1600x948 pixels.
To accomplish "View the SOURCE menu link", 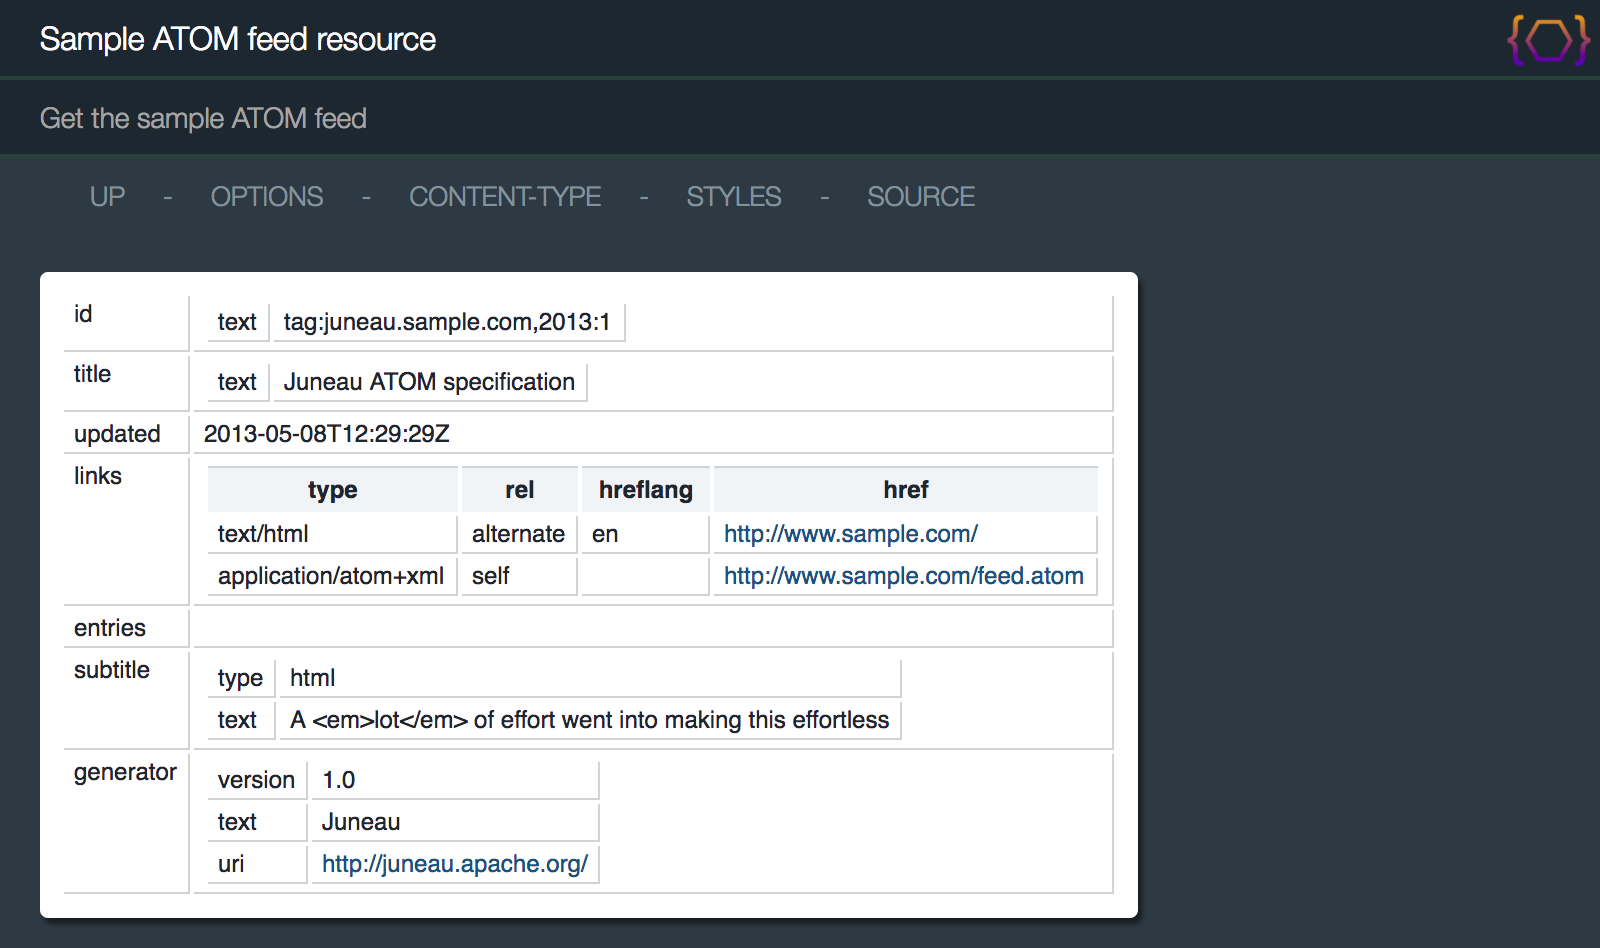I will point(920,197).
